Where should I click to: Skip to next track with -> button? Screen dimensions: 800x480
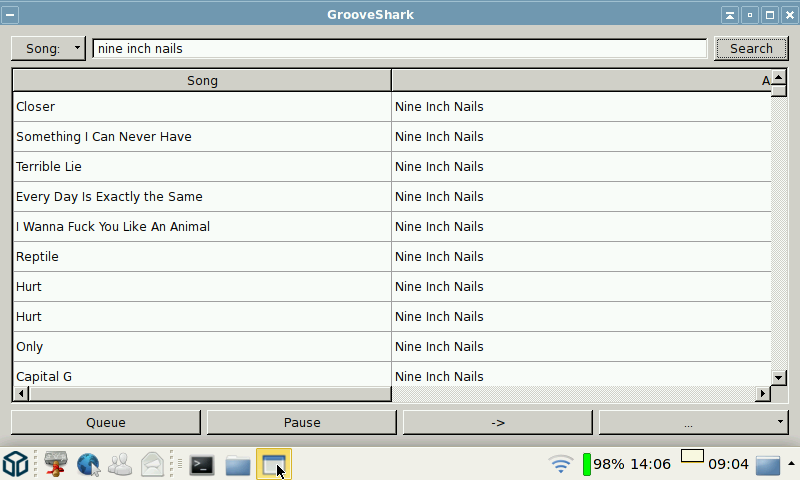tap(498, 422)
